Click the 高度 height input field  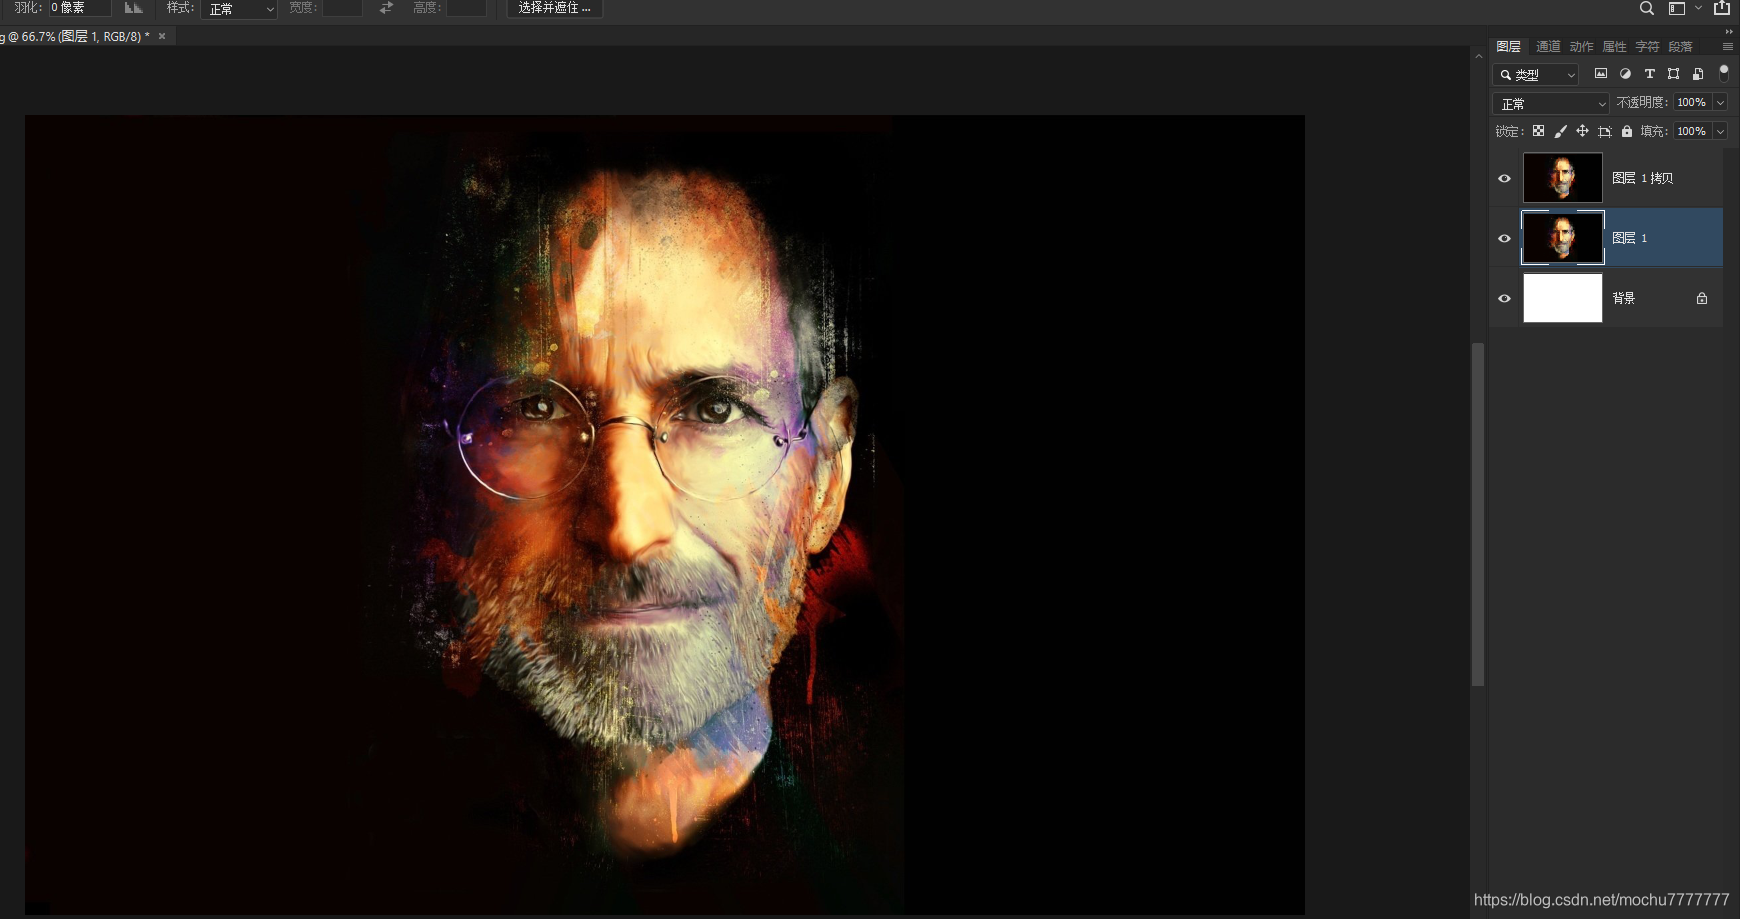466,8
